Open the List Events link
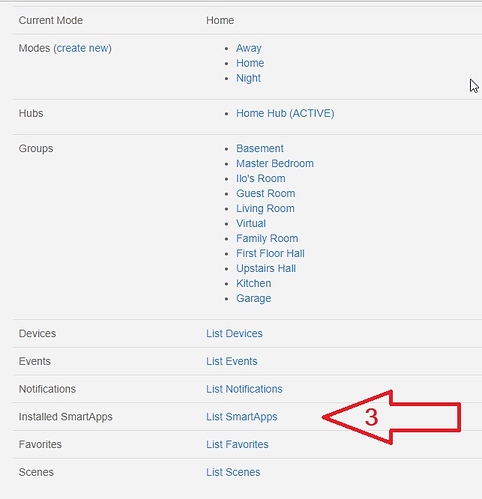Viewport: 482px width, 499px height. pos(232,361)
